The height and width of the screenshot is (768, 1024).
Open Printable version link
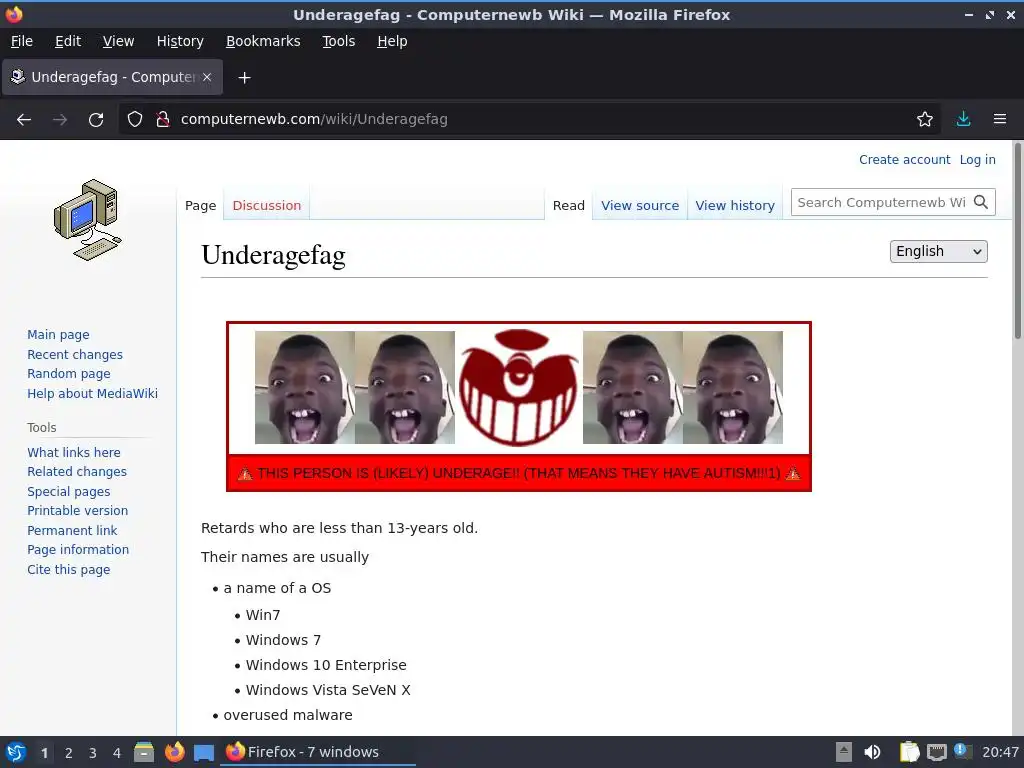click(x=78, y=511)
